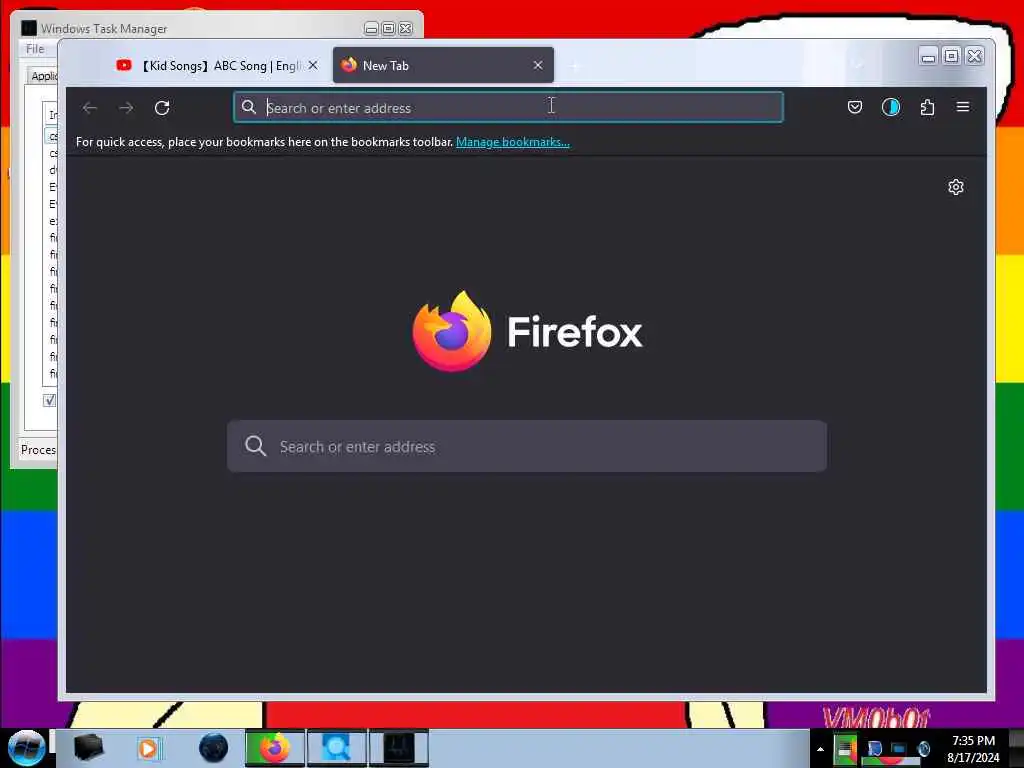Click the Firefox back arrow
Screen dimensions: 1024x768
click(x=90, y=108)
